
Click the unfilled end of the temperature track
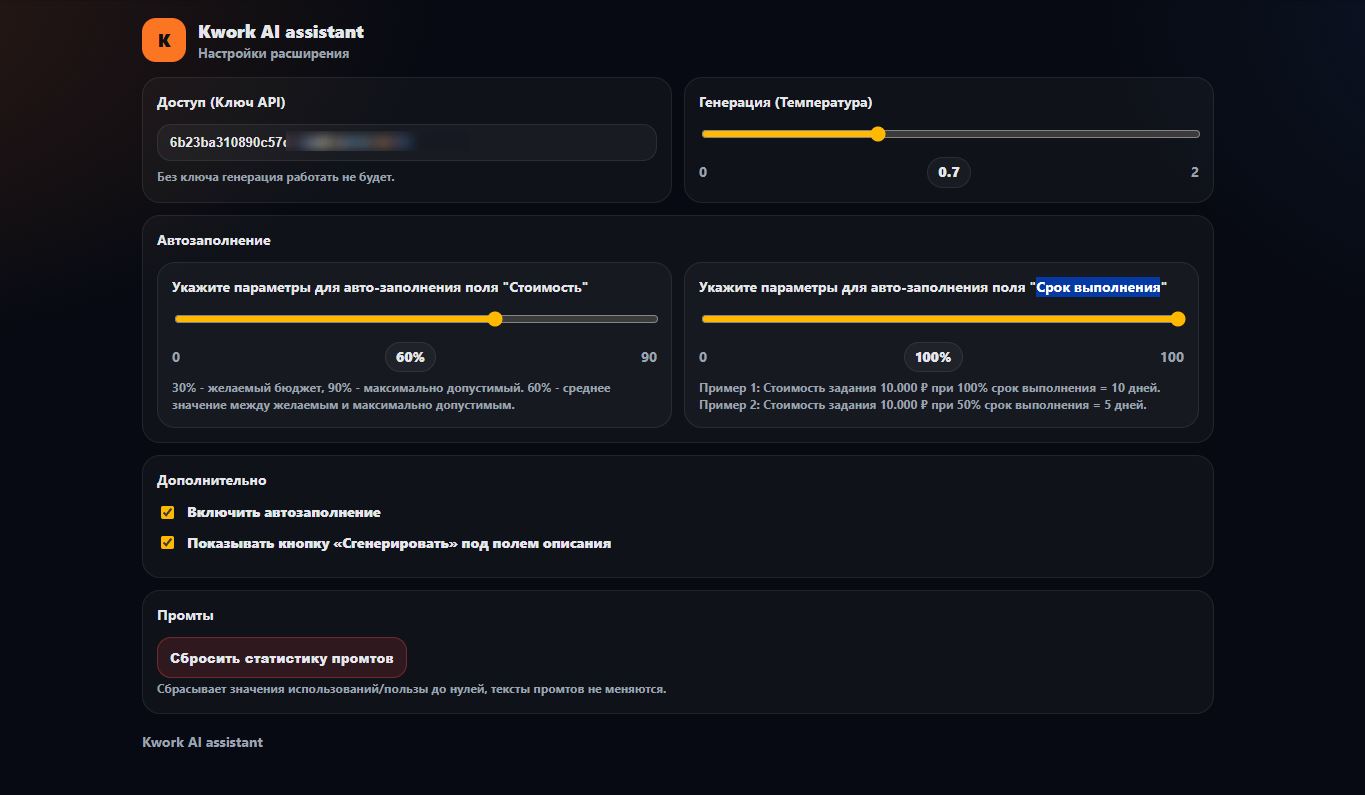[1100, 134]
